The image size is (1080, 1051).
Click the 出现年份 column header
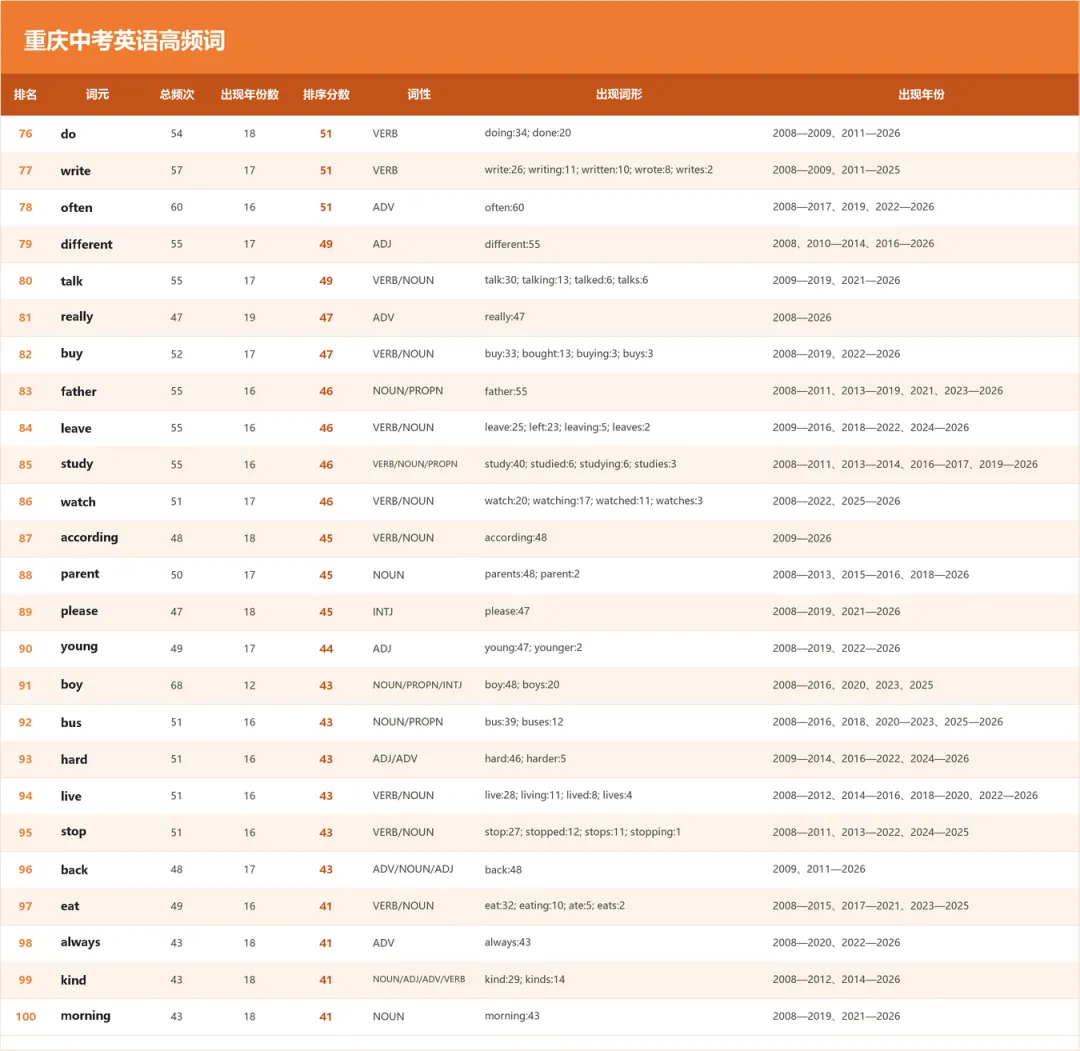coord(921,94)
